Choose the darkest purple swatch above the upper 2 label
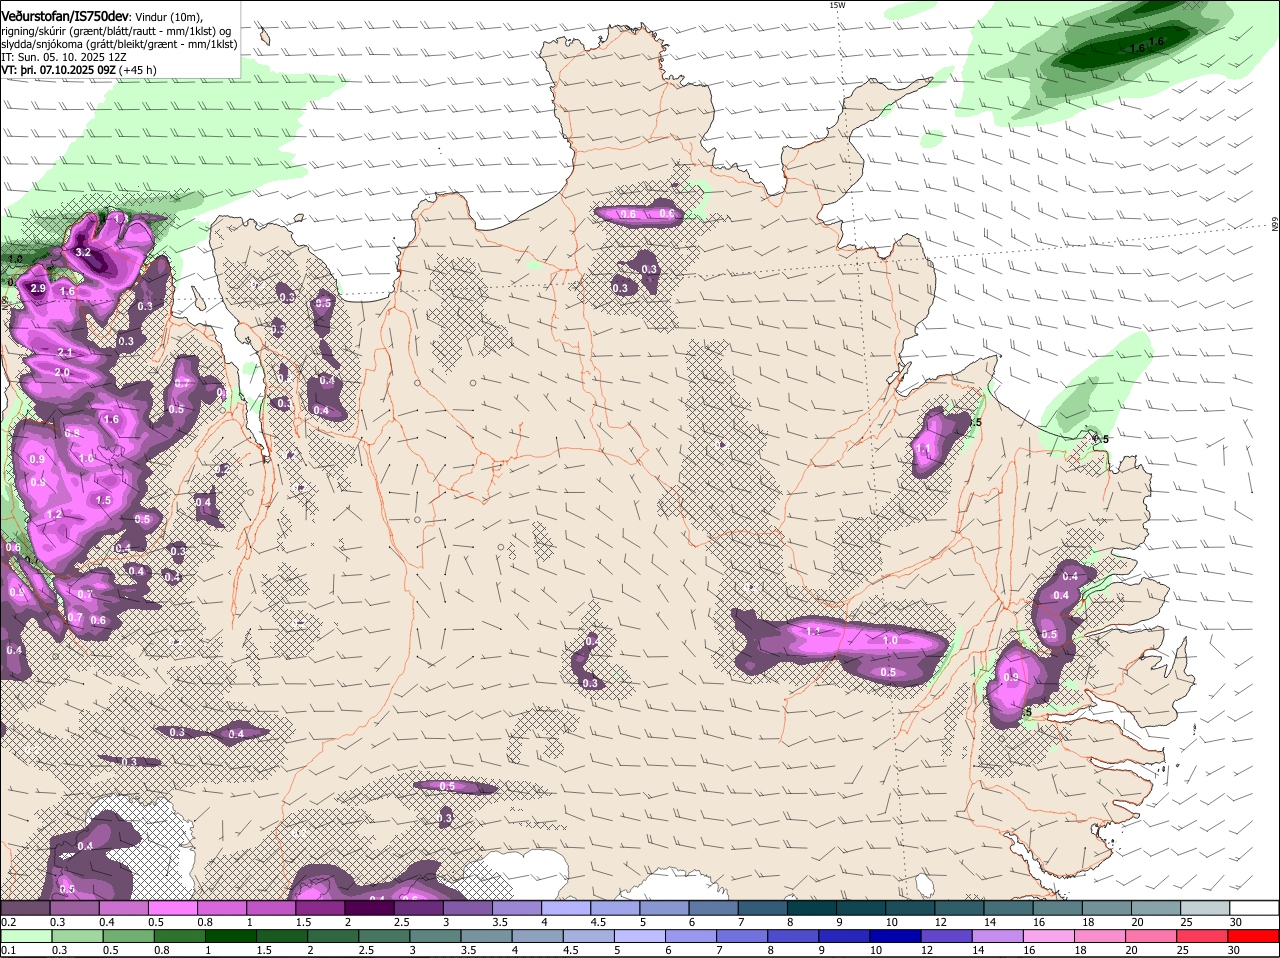This screenshot has width=1280, height=958. click(369, 907)
